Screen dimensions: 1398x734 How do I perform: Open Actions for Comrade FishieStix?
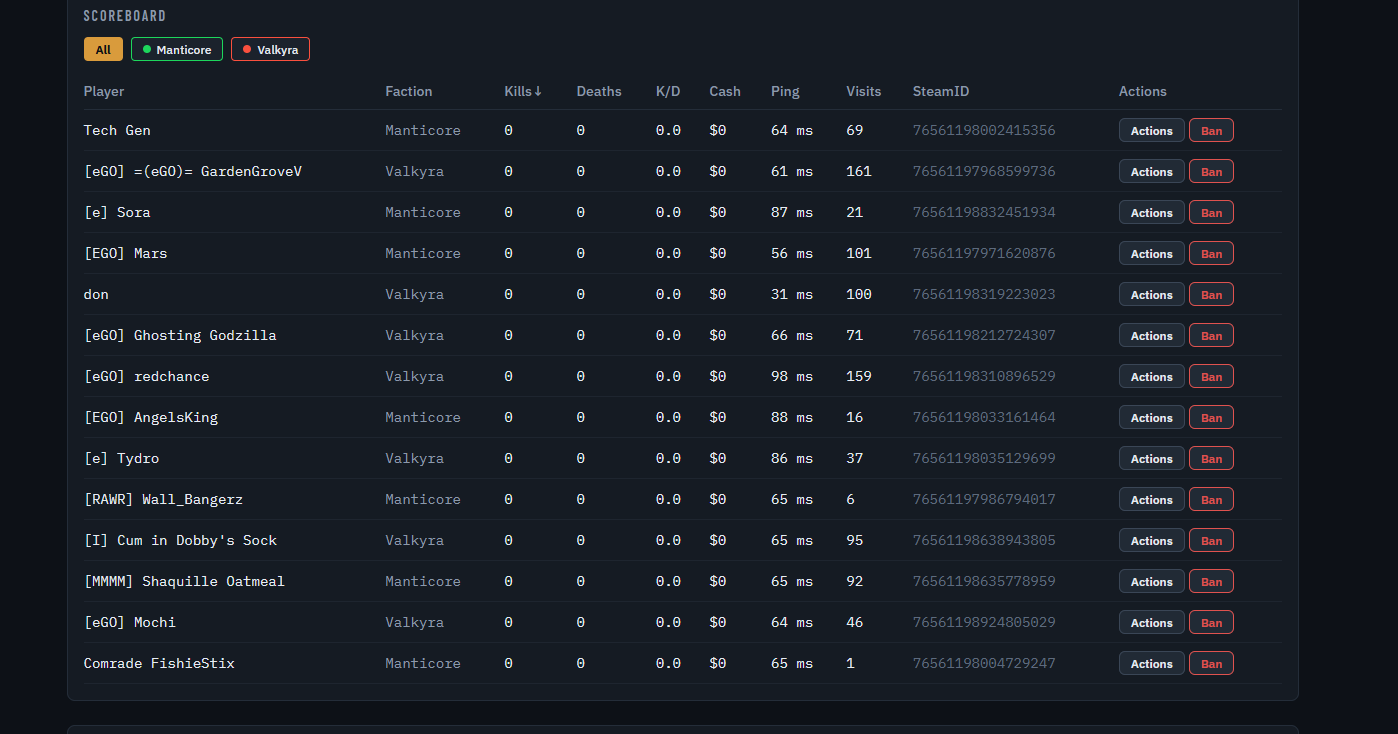coord(1151,664)
